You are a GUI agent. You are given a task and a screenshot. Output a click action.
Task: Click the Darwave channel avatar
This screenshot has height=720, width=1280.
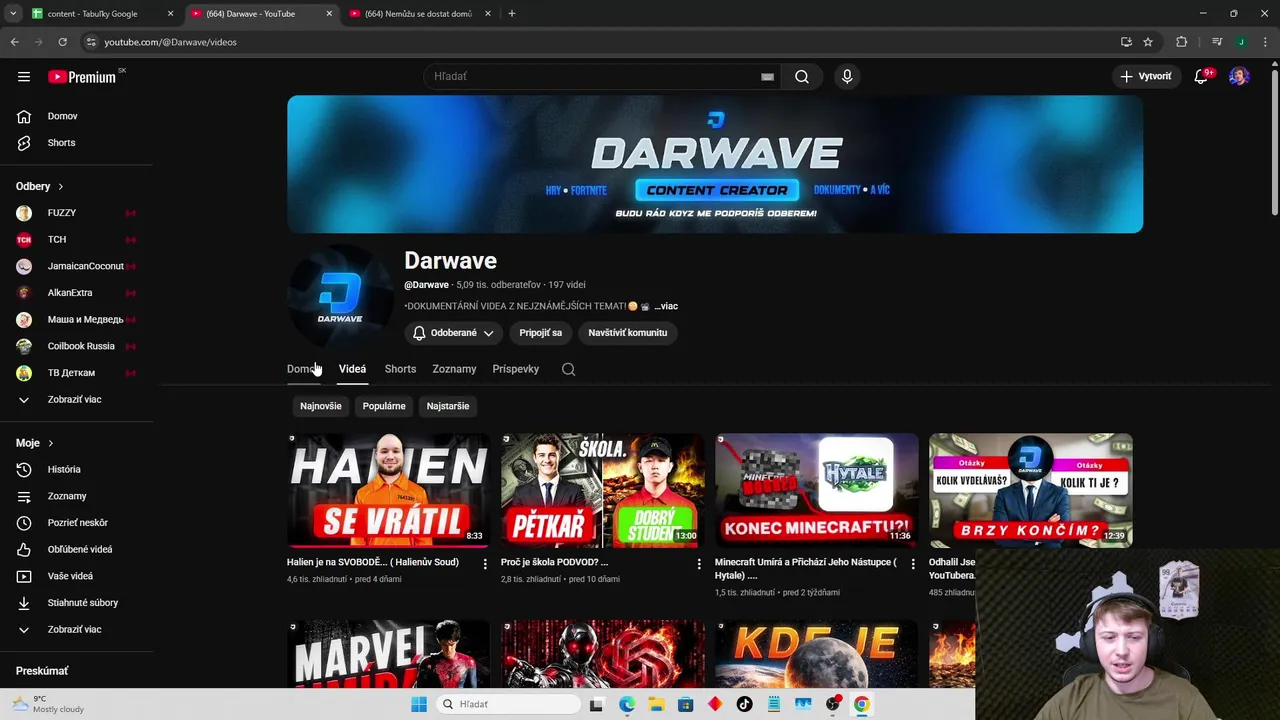click(x=340, y=297)
